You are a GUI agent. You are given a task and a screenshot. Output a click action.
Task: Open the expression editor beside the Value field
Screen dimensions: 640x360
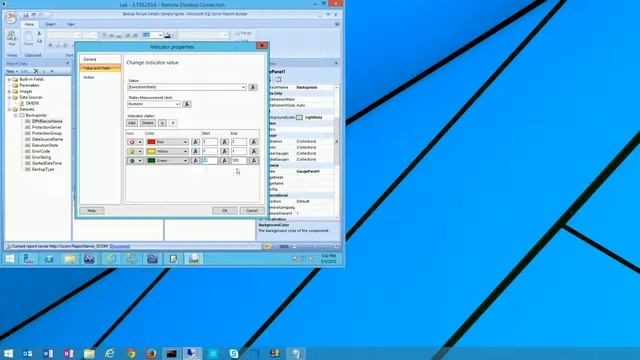pyautogui.click(x=253, y=87)
